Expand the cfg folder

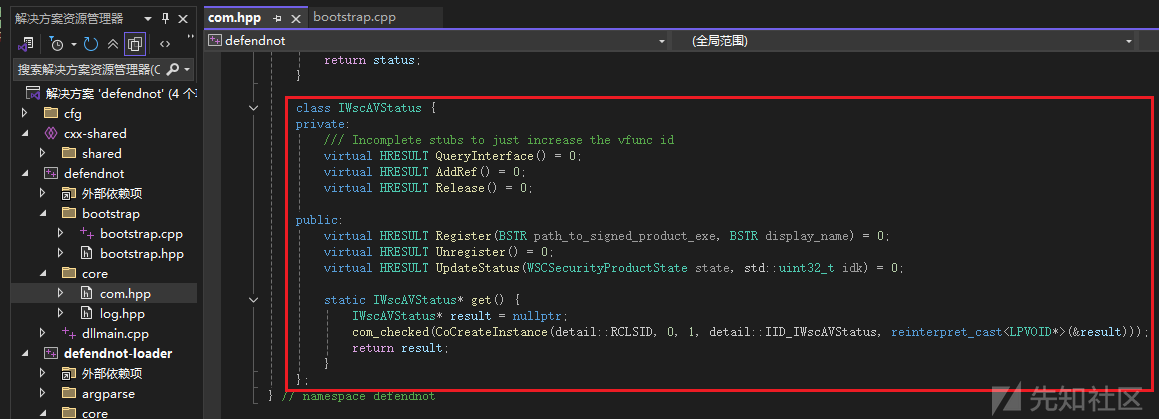pos(24,114)
